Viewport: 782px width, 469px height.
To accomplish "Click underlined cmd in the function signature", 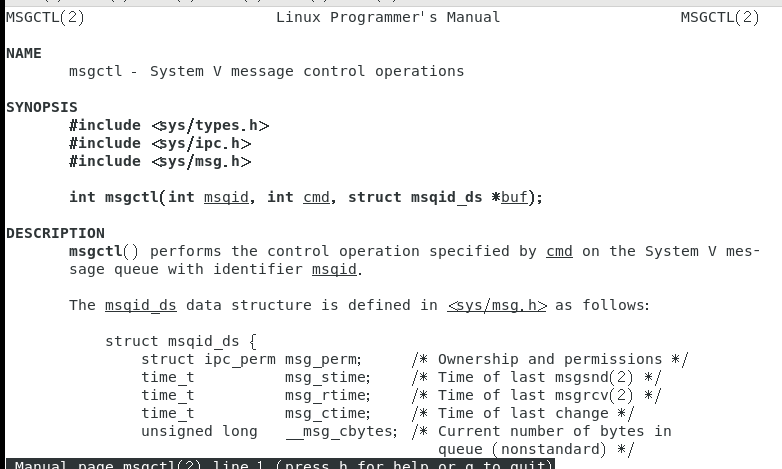I will [x=316, y=197].
